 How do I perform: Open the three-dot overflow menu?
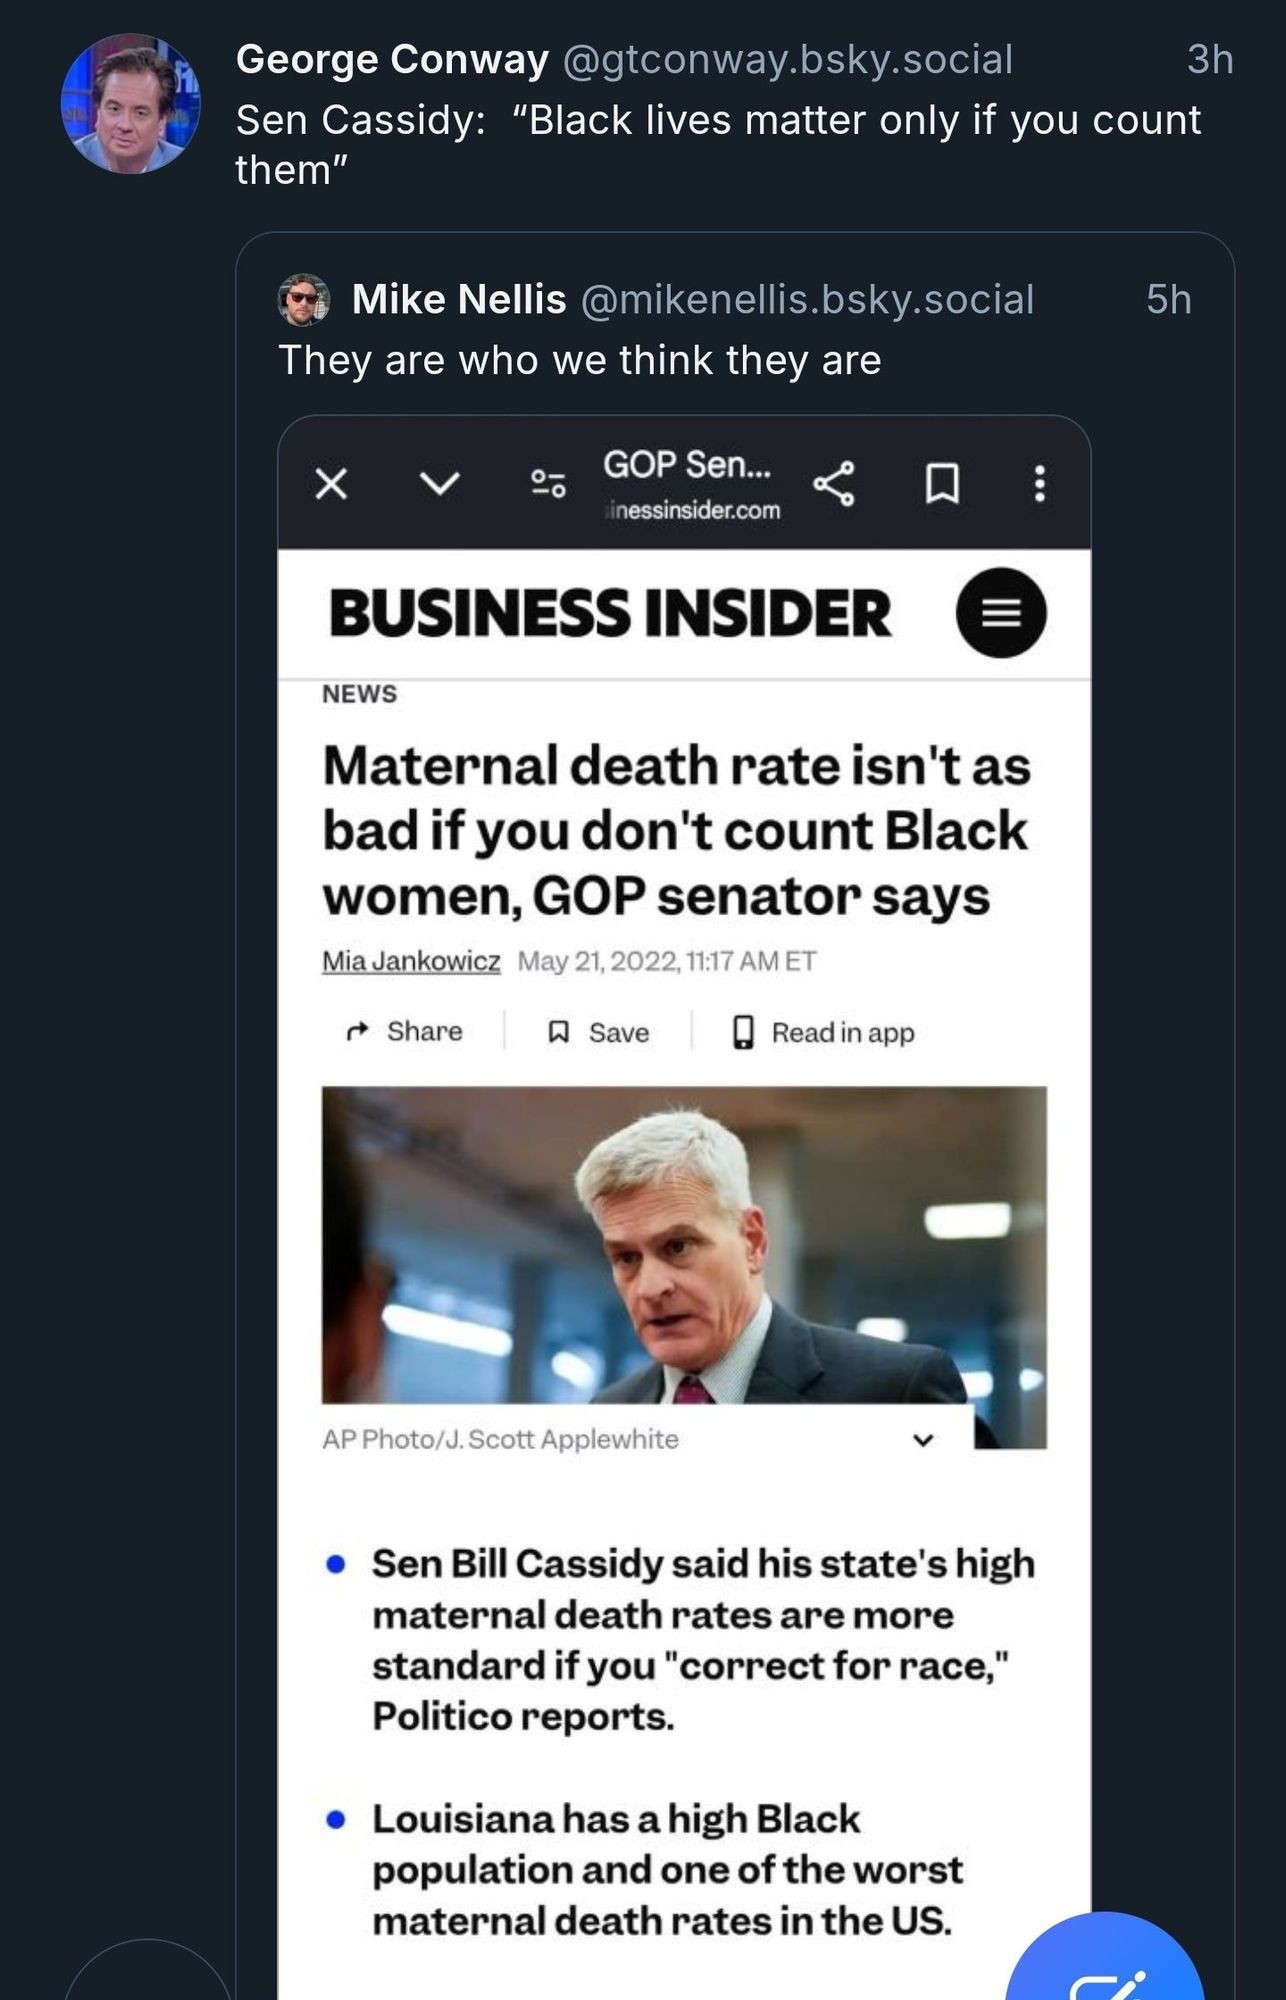(1040, 484)
